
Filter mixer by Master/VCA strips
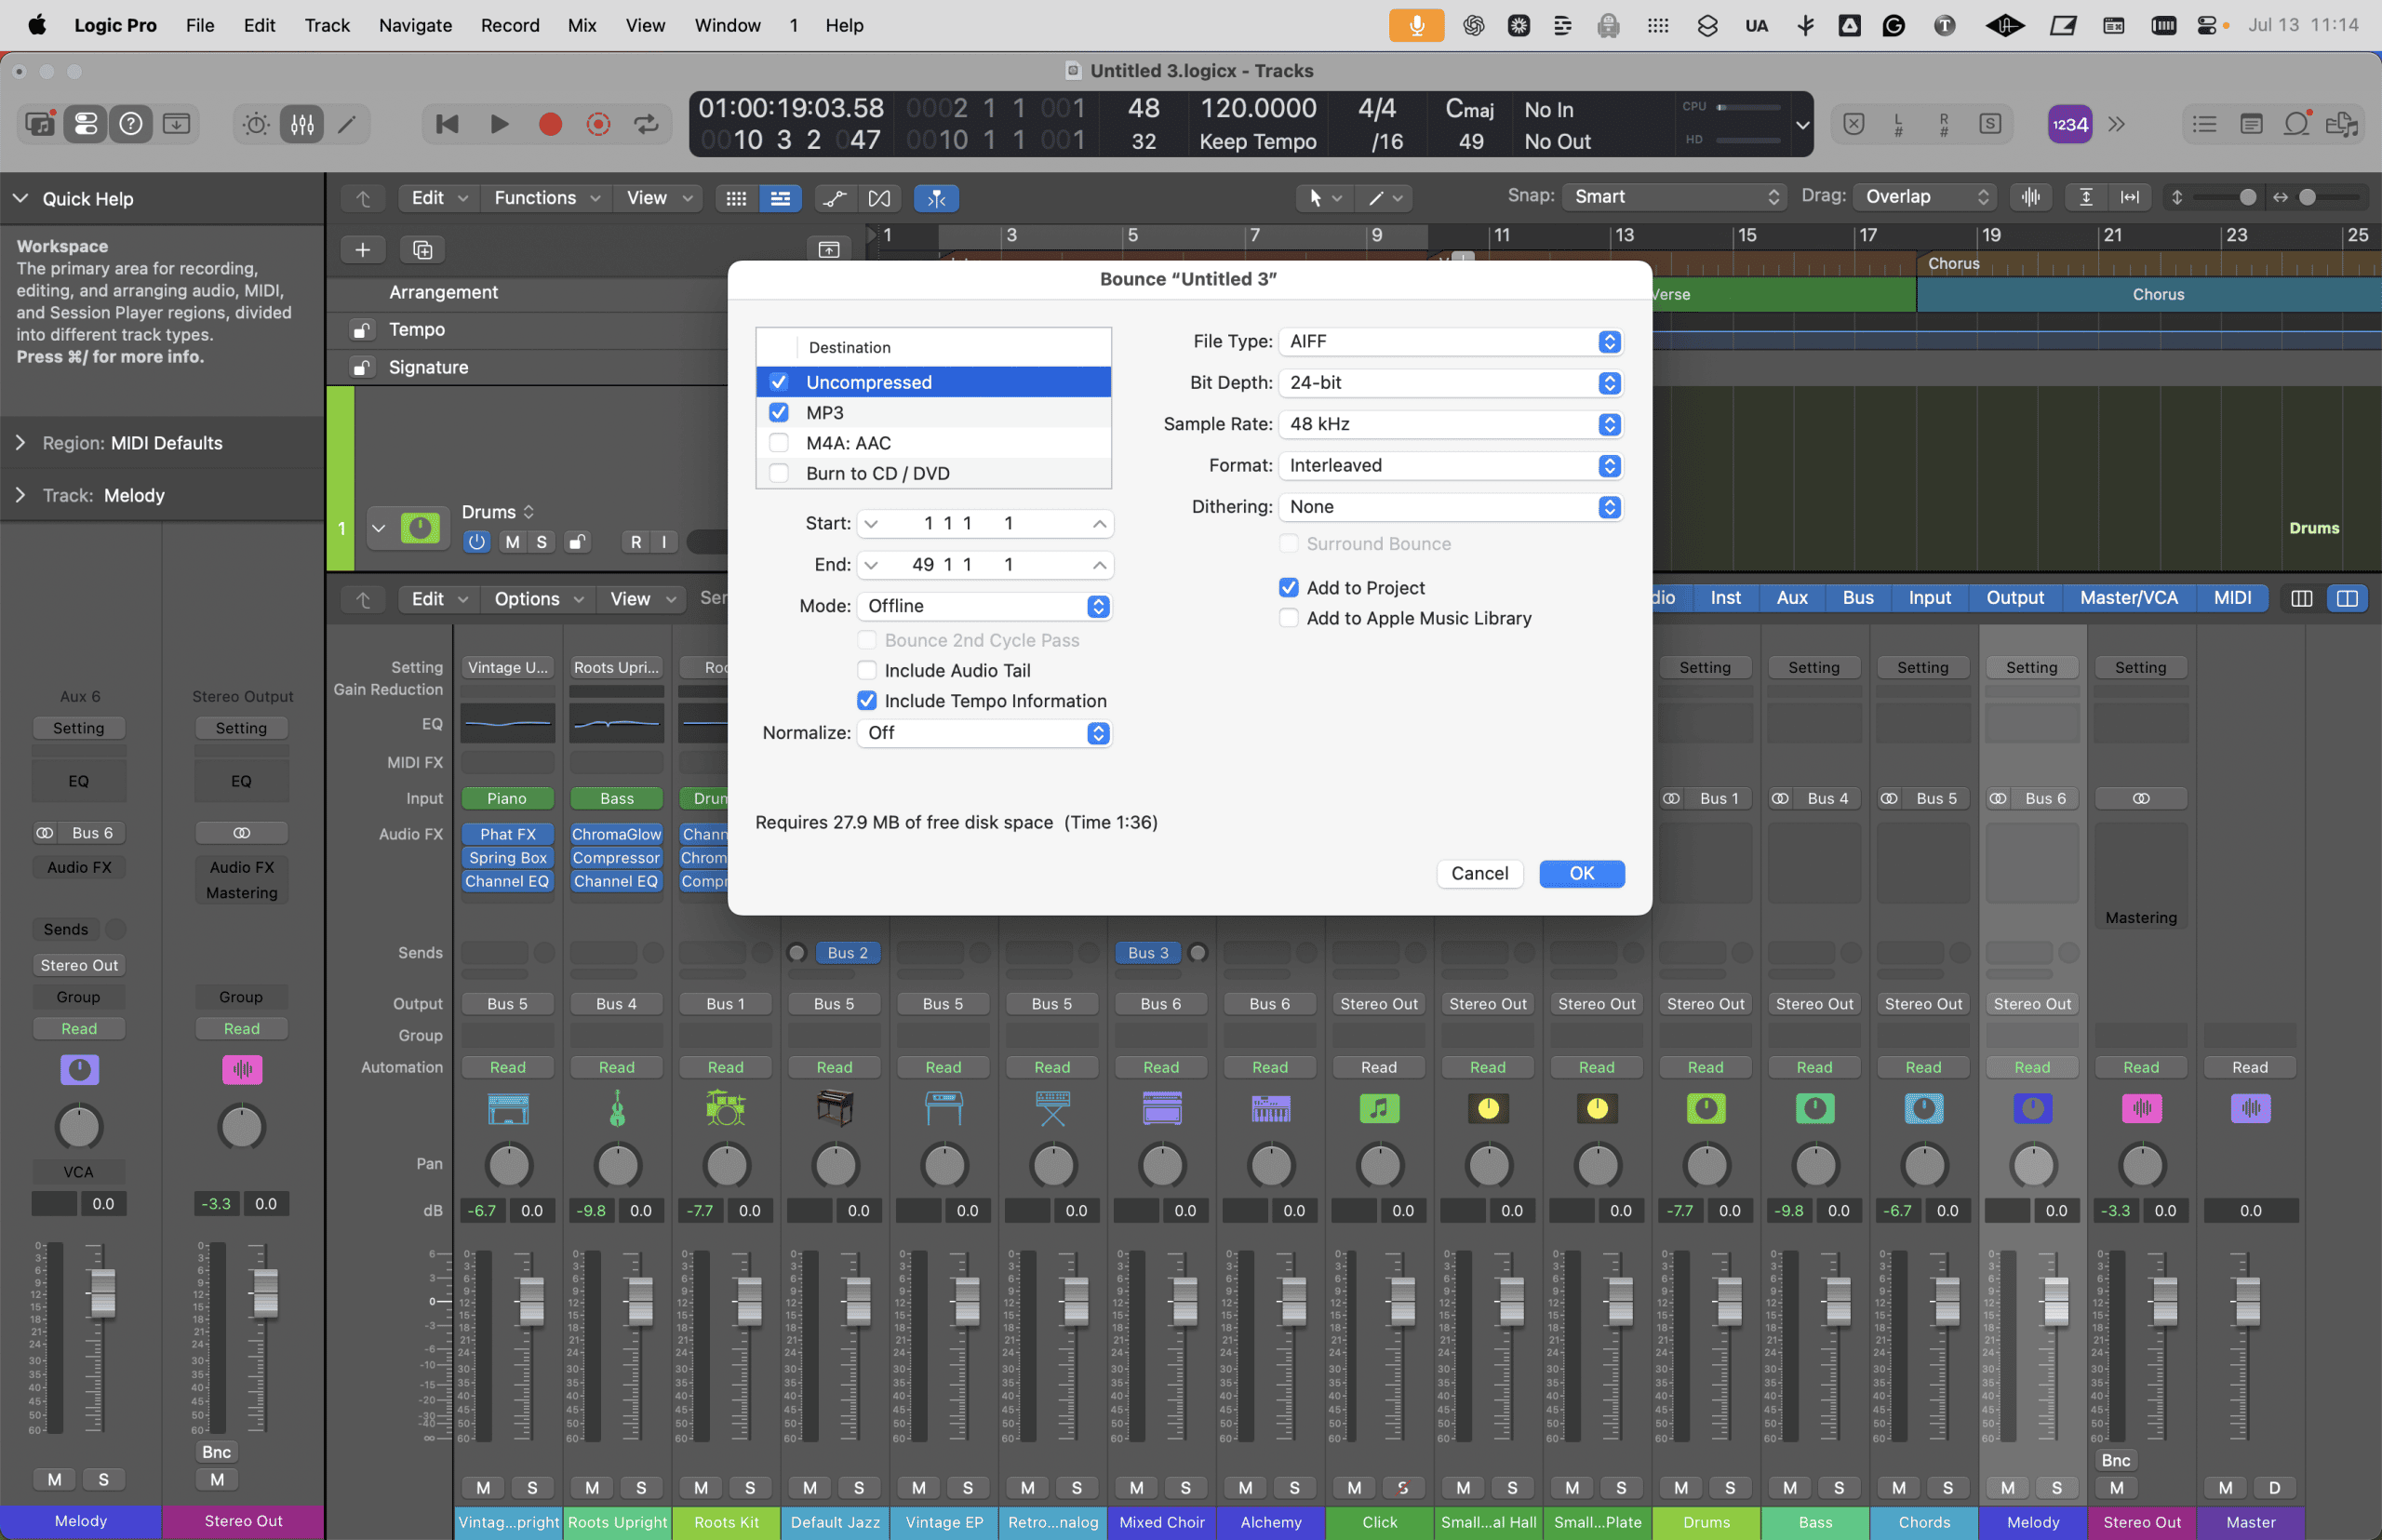coord(2128,598)
